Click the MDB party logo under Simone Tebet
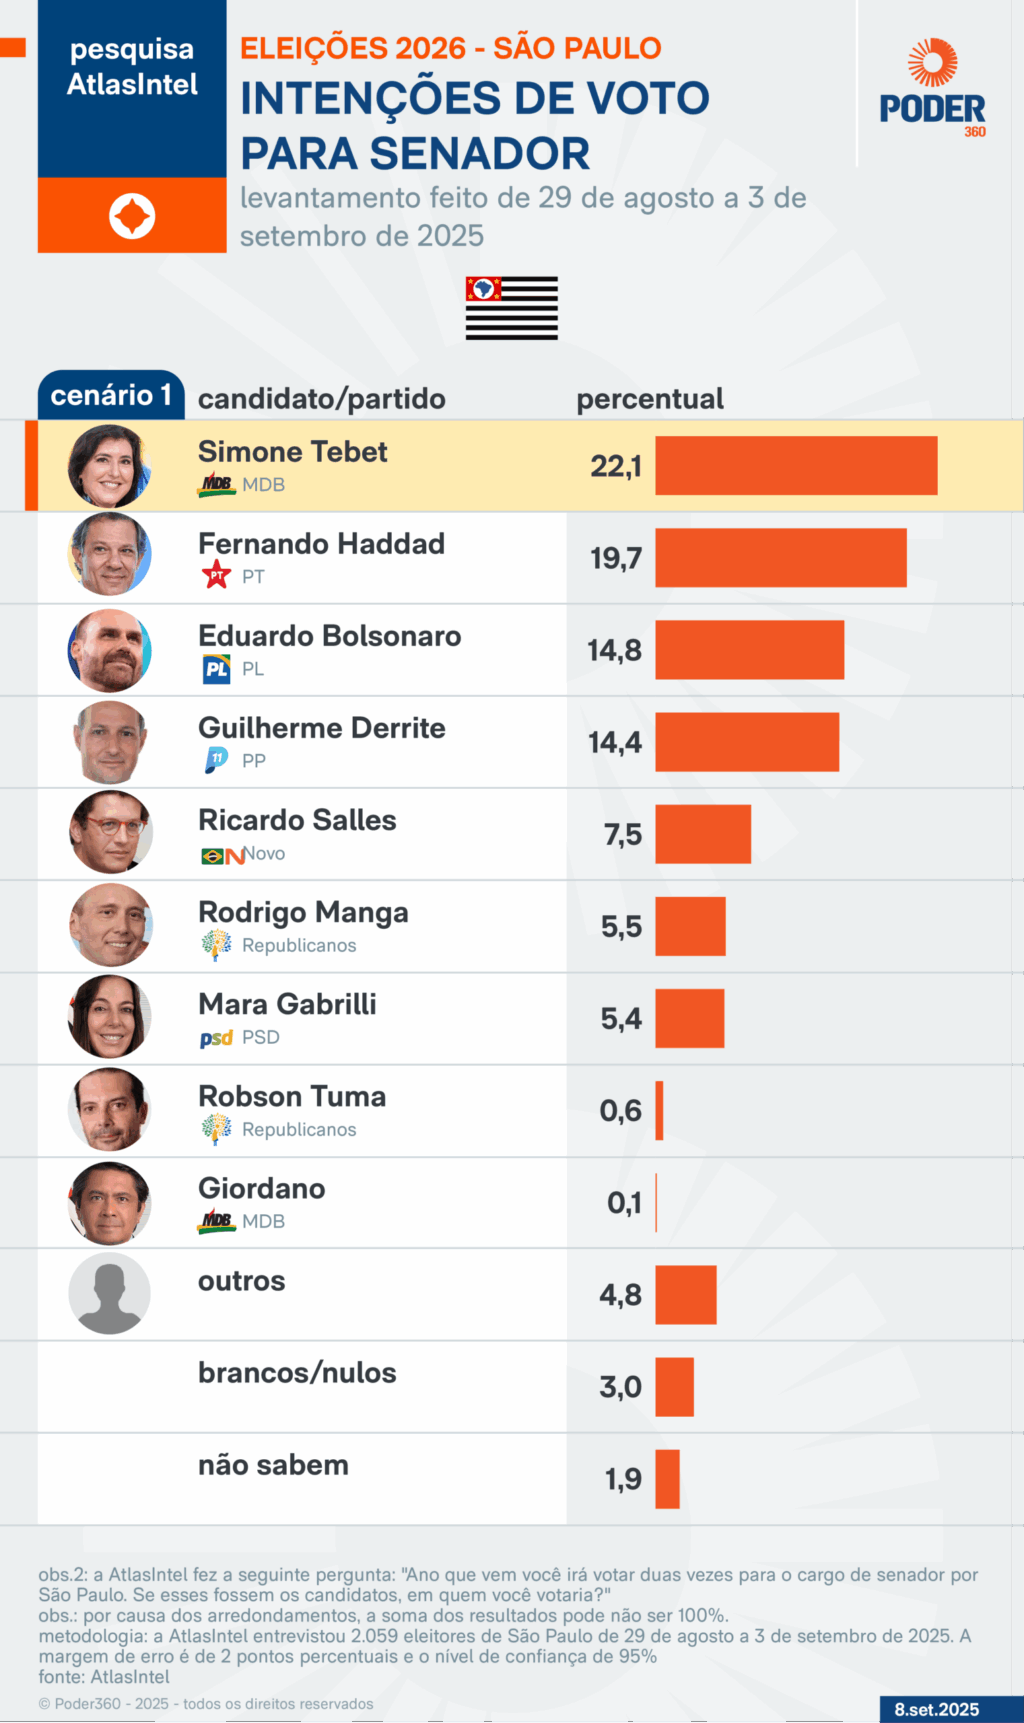The image size is (1024, 1723). [x=216, y=485]
